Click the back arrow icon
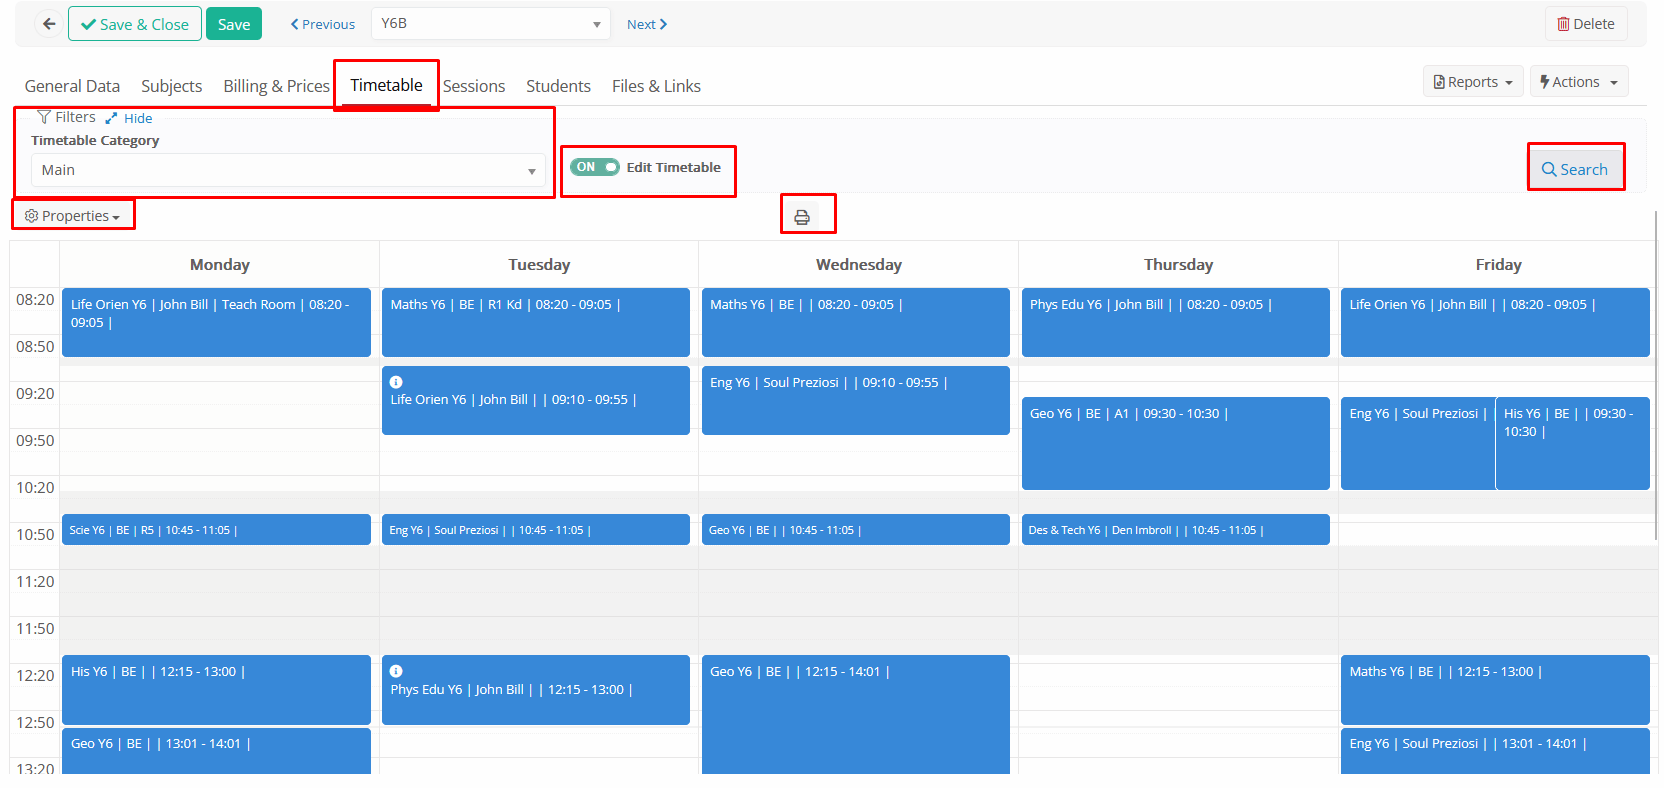Viewport: 1664px width, 788px height. [x=49, y=24]
